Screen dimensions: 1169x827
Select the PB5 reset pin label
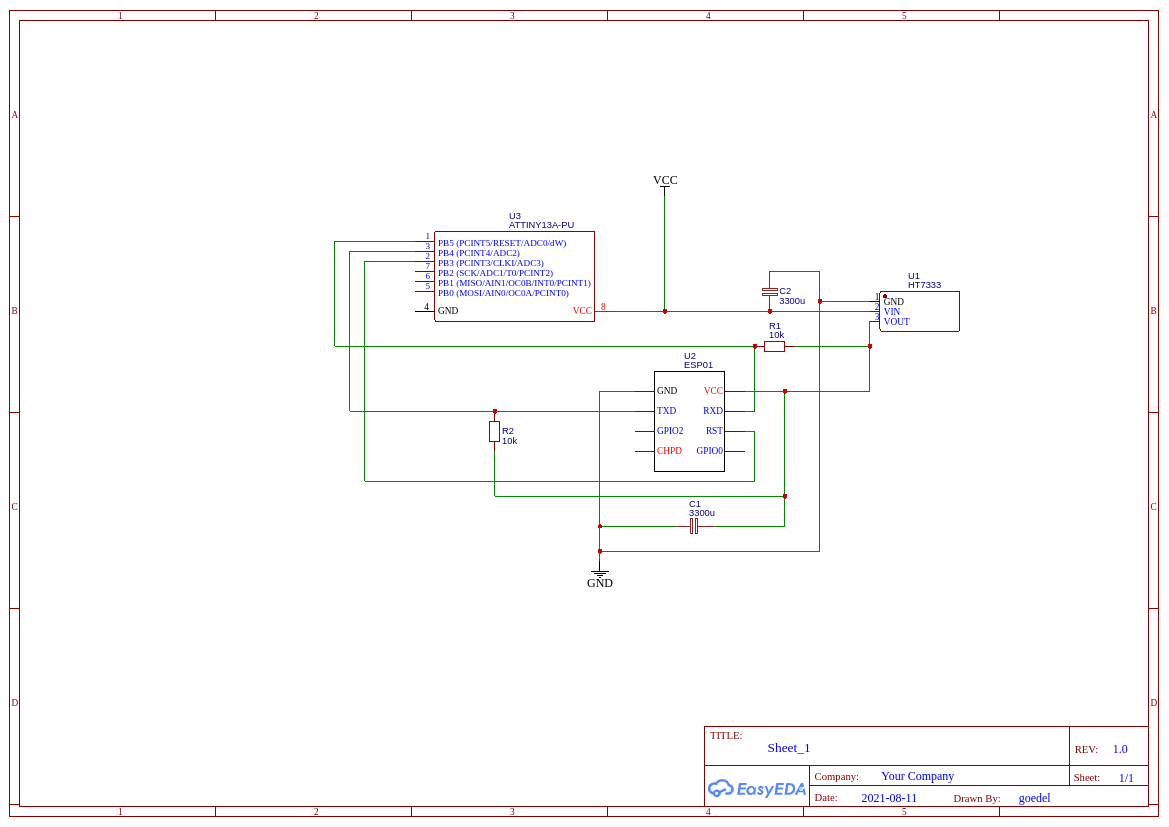(x=502, y=243)
